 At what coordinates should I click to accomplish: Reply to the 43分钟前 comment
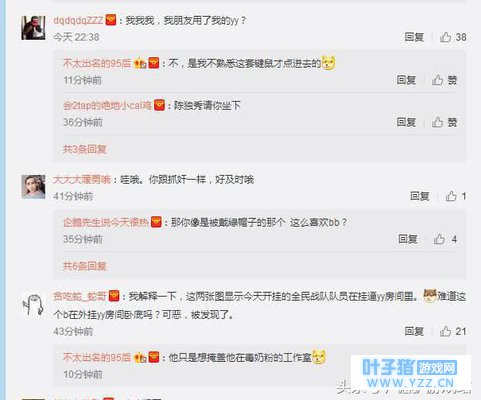point(414,331)
